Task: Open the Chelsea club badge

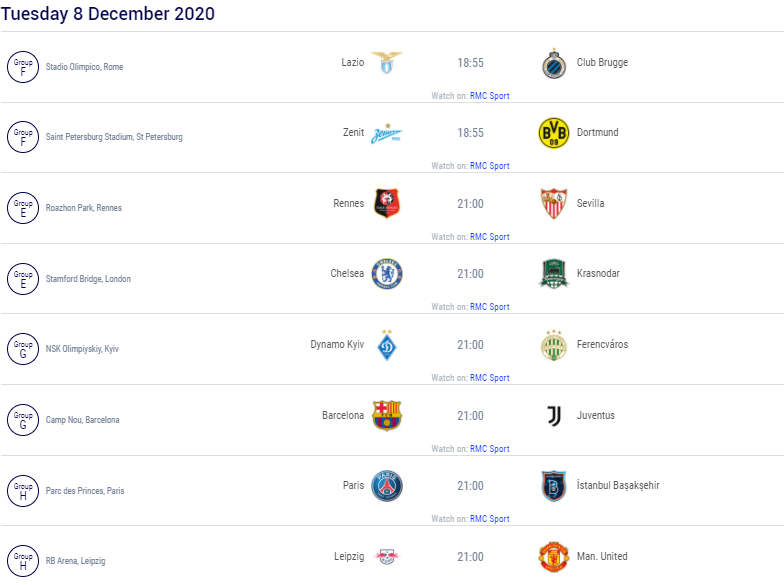Action: [x=386, y=274]
